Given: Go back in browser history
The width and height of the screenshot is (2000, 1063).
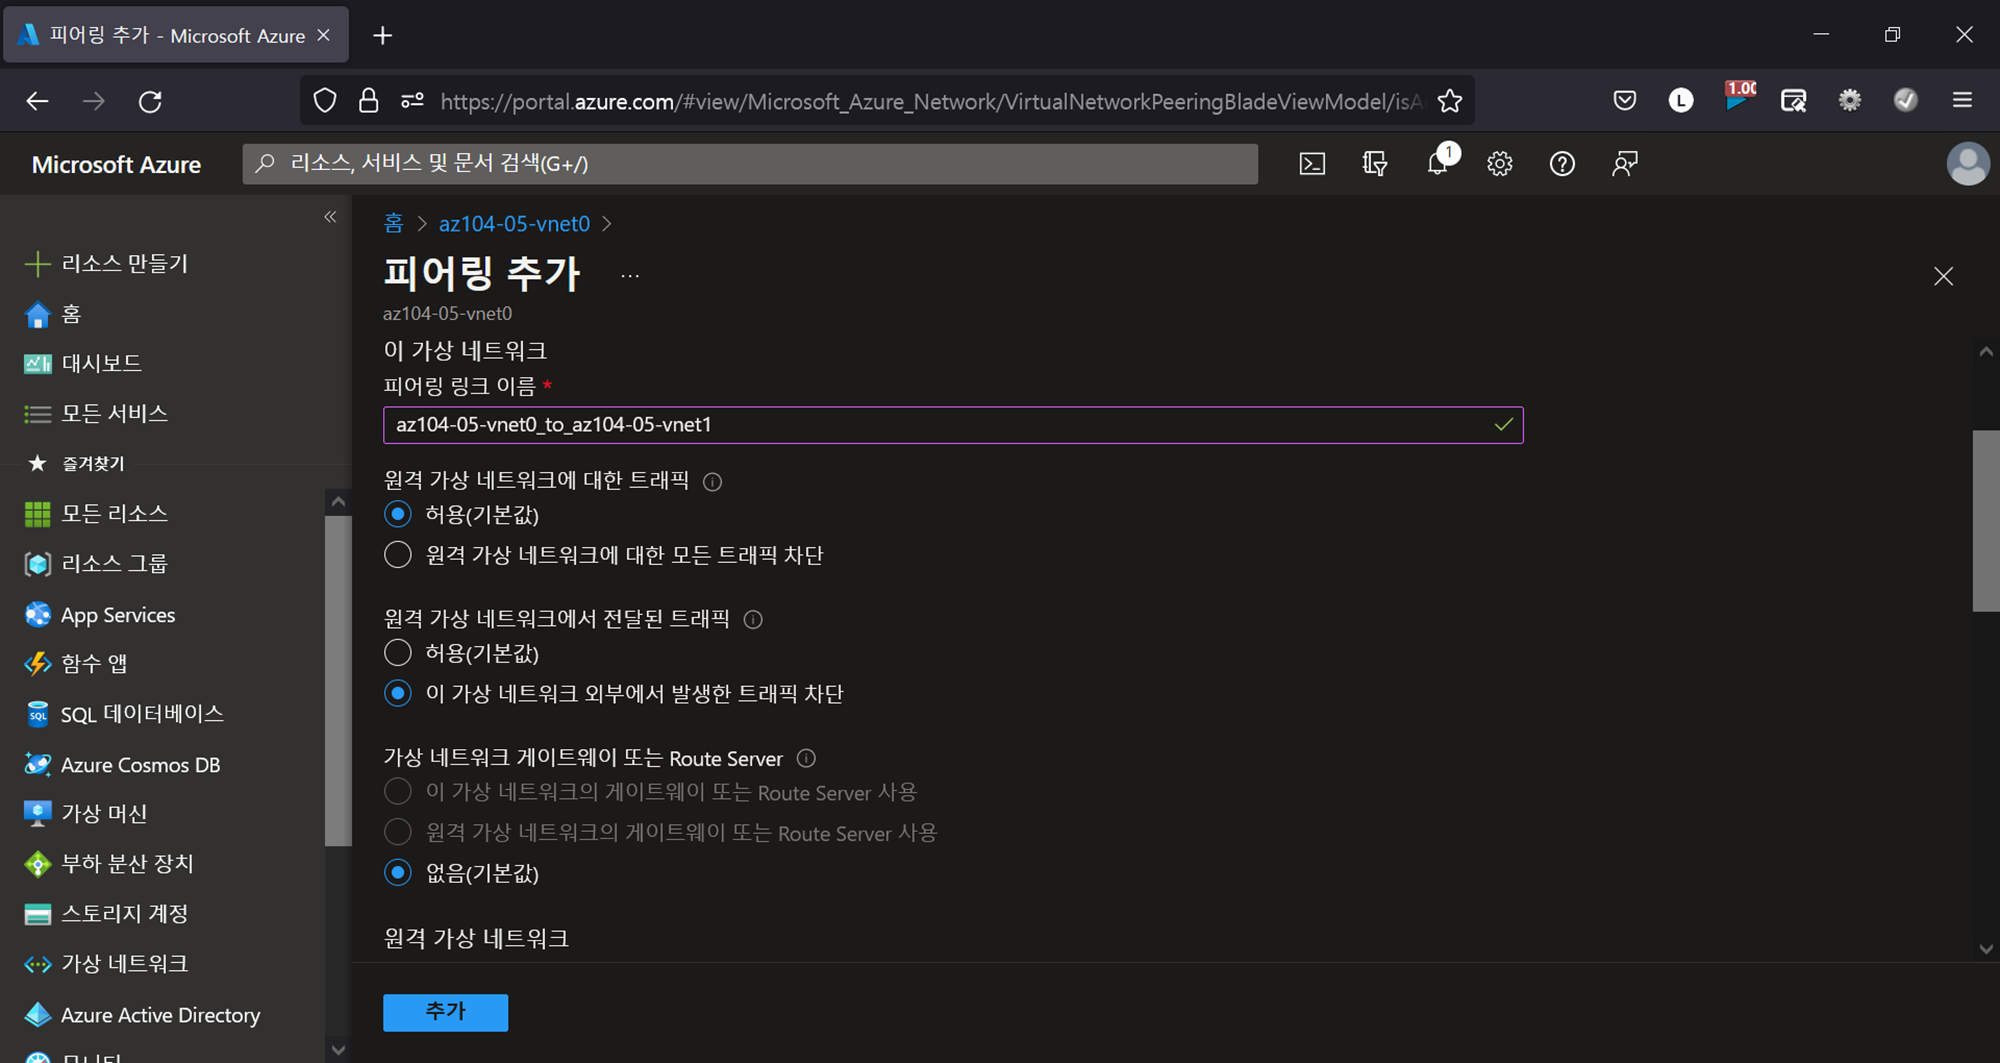Looking at the screenshot, I should click(37, 101).
